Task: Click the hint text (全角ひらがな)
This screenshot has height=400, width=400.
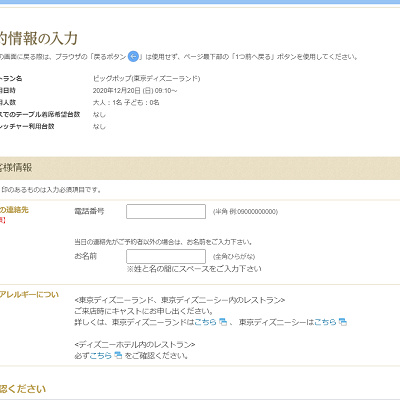Action: point(234,257)
